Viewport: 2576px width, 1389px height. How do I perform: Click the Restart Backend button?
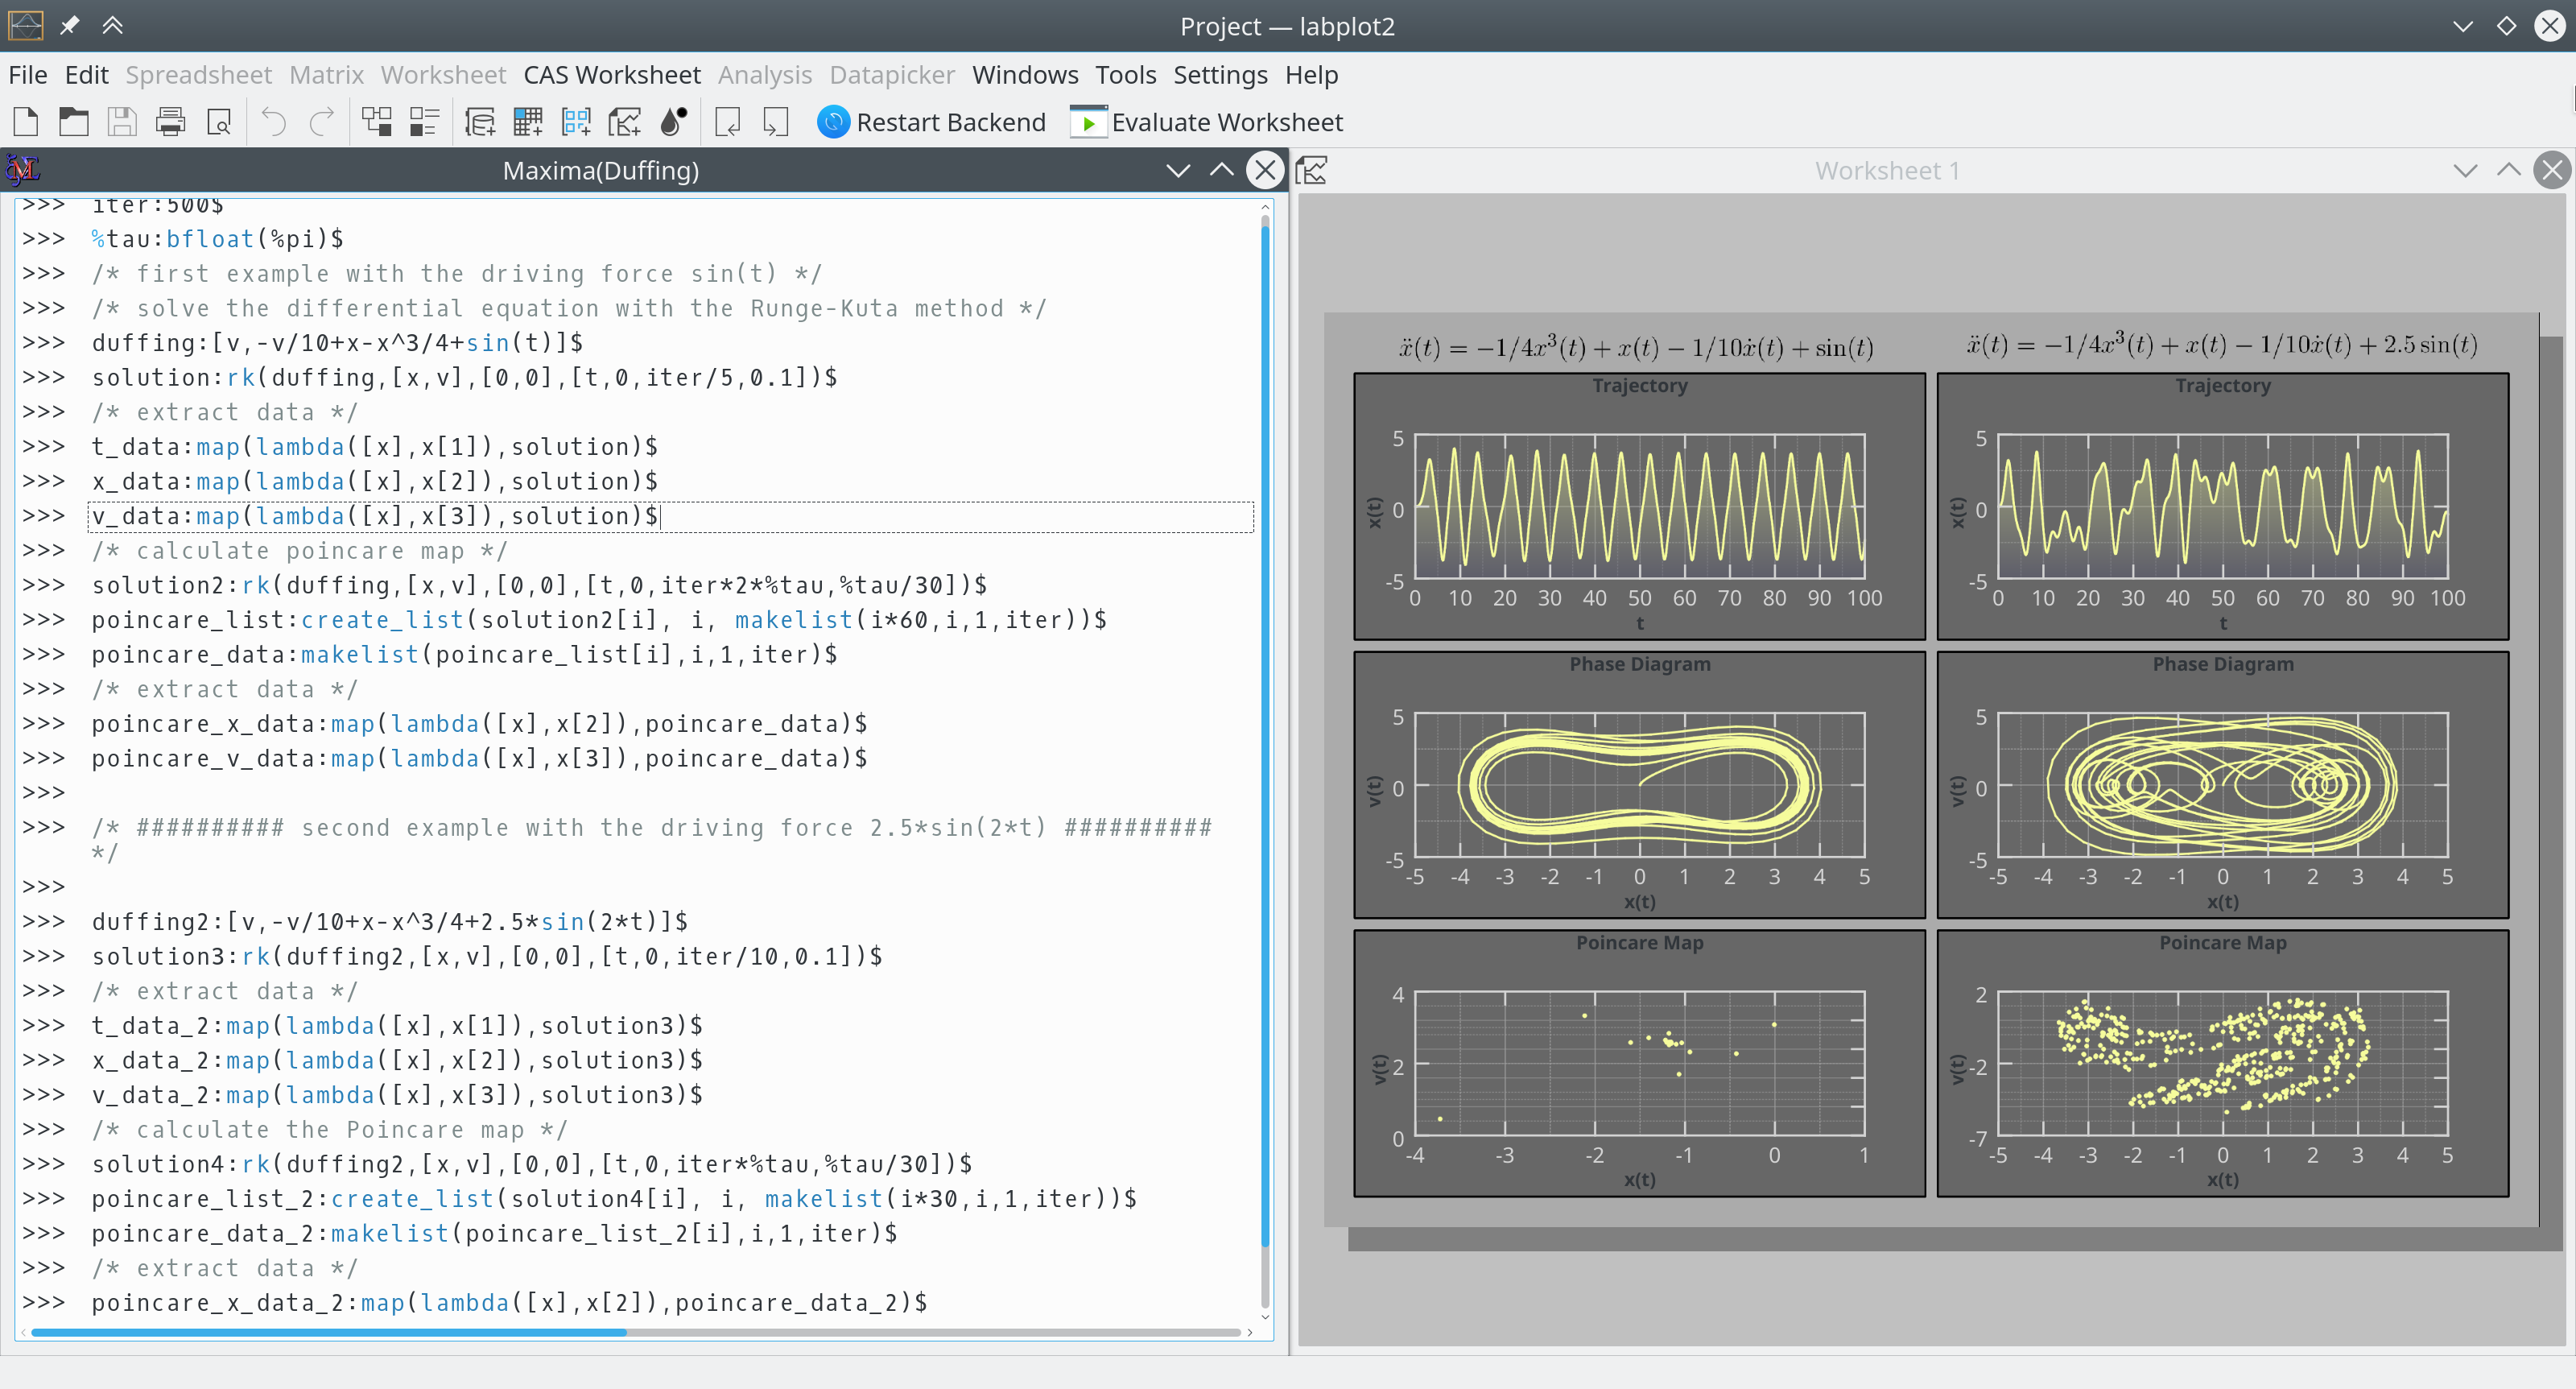931,122
